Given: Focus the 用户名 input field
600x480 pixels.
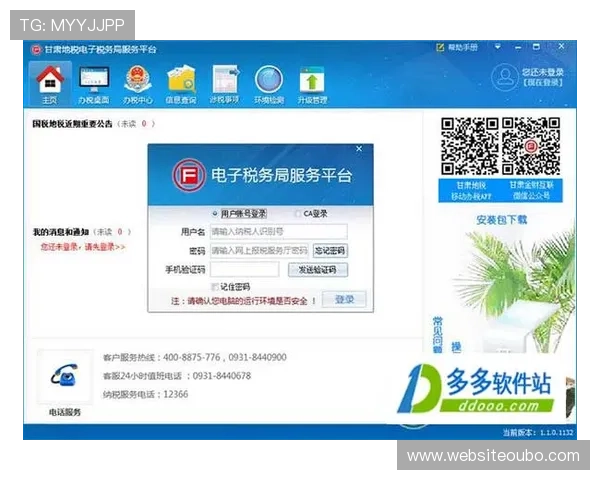Looking at the screenshot, I should (x=279, y=232).
